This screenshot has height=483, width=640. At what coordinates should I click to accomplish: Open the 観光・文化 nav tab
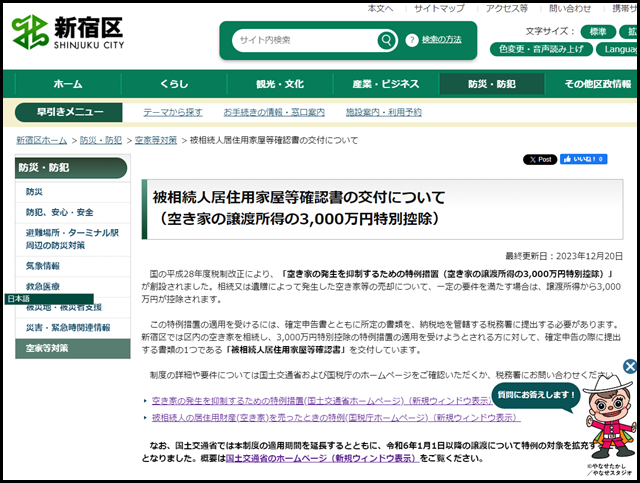(280, 84)
